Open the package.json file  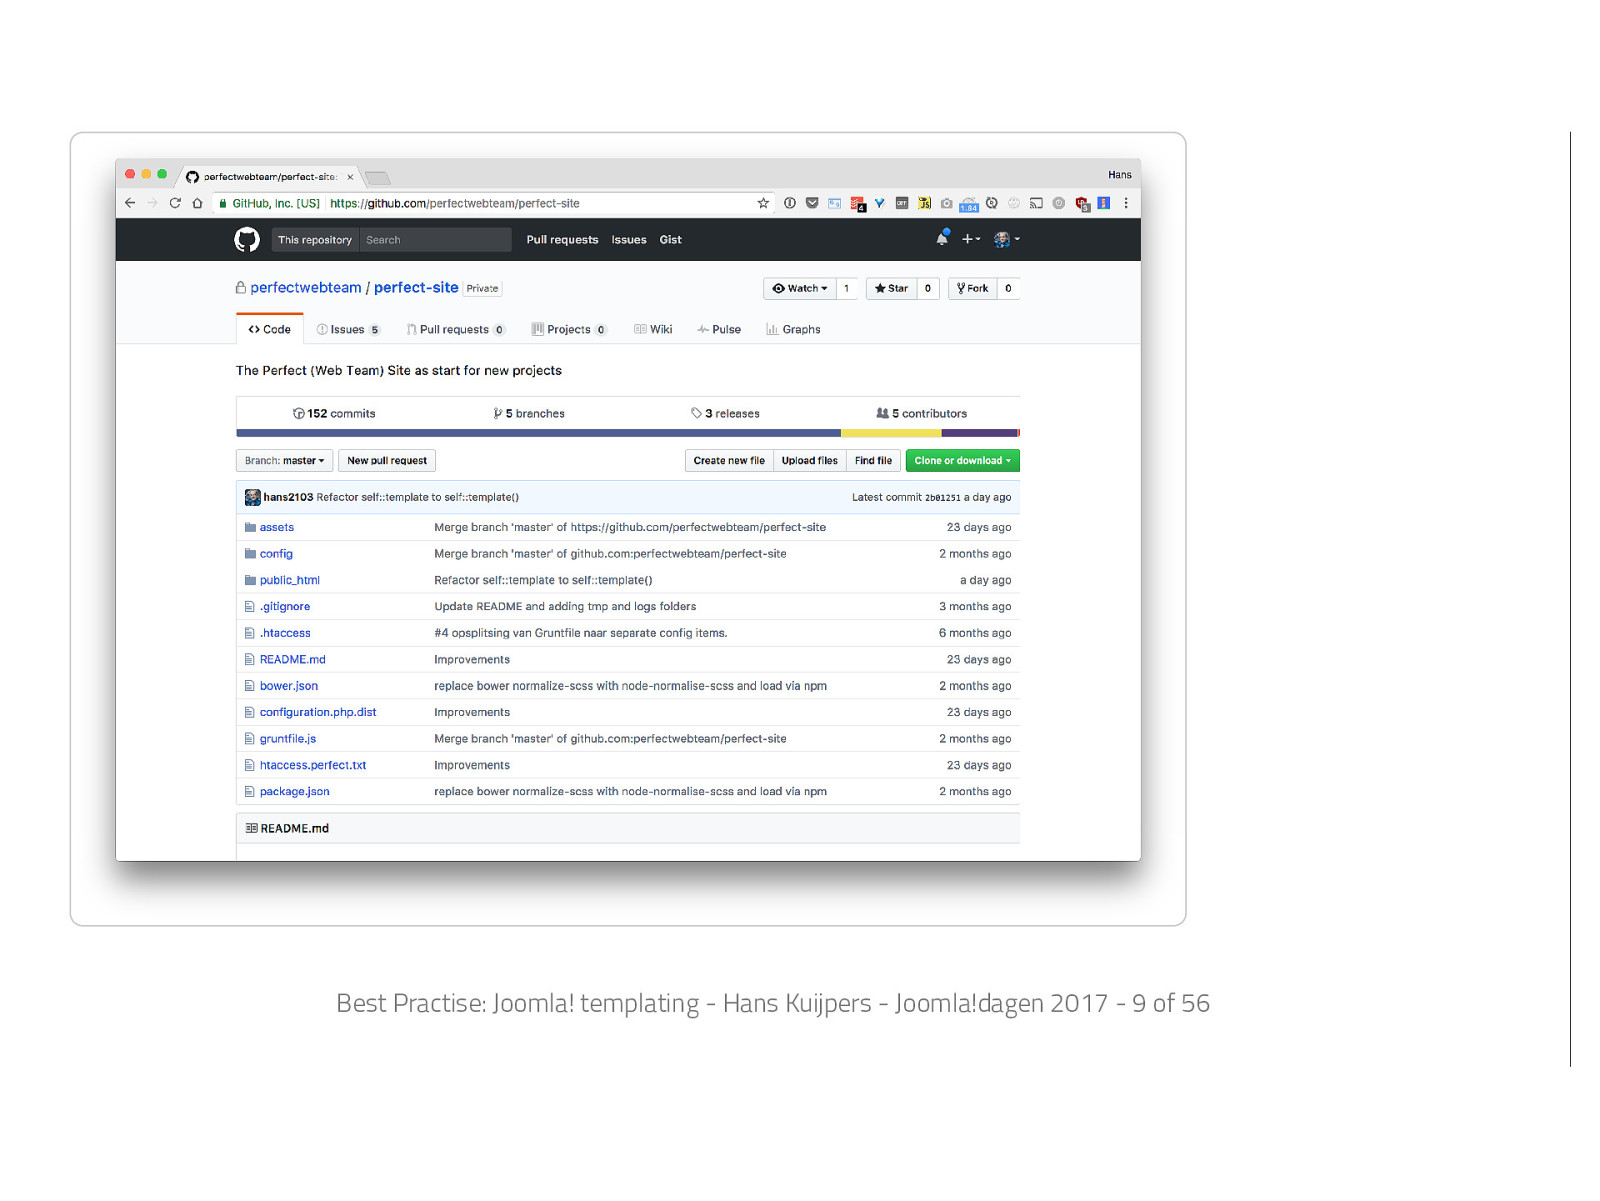pyautogui.click(x=295, y=792)
